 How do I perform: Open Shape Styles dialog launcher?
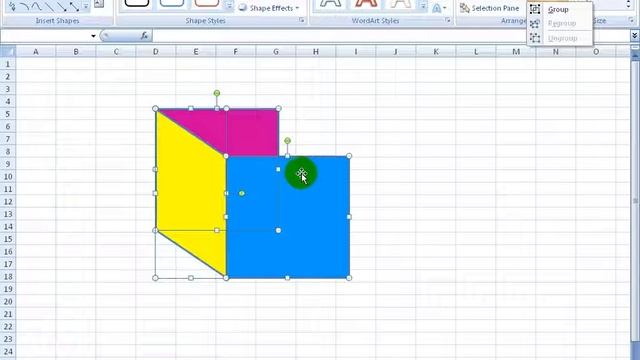pyautogui.click(x=302, y=20)
